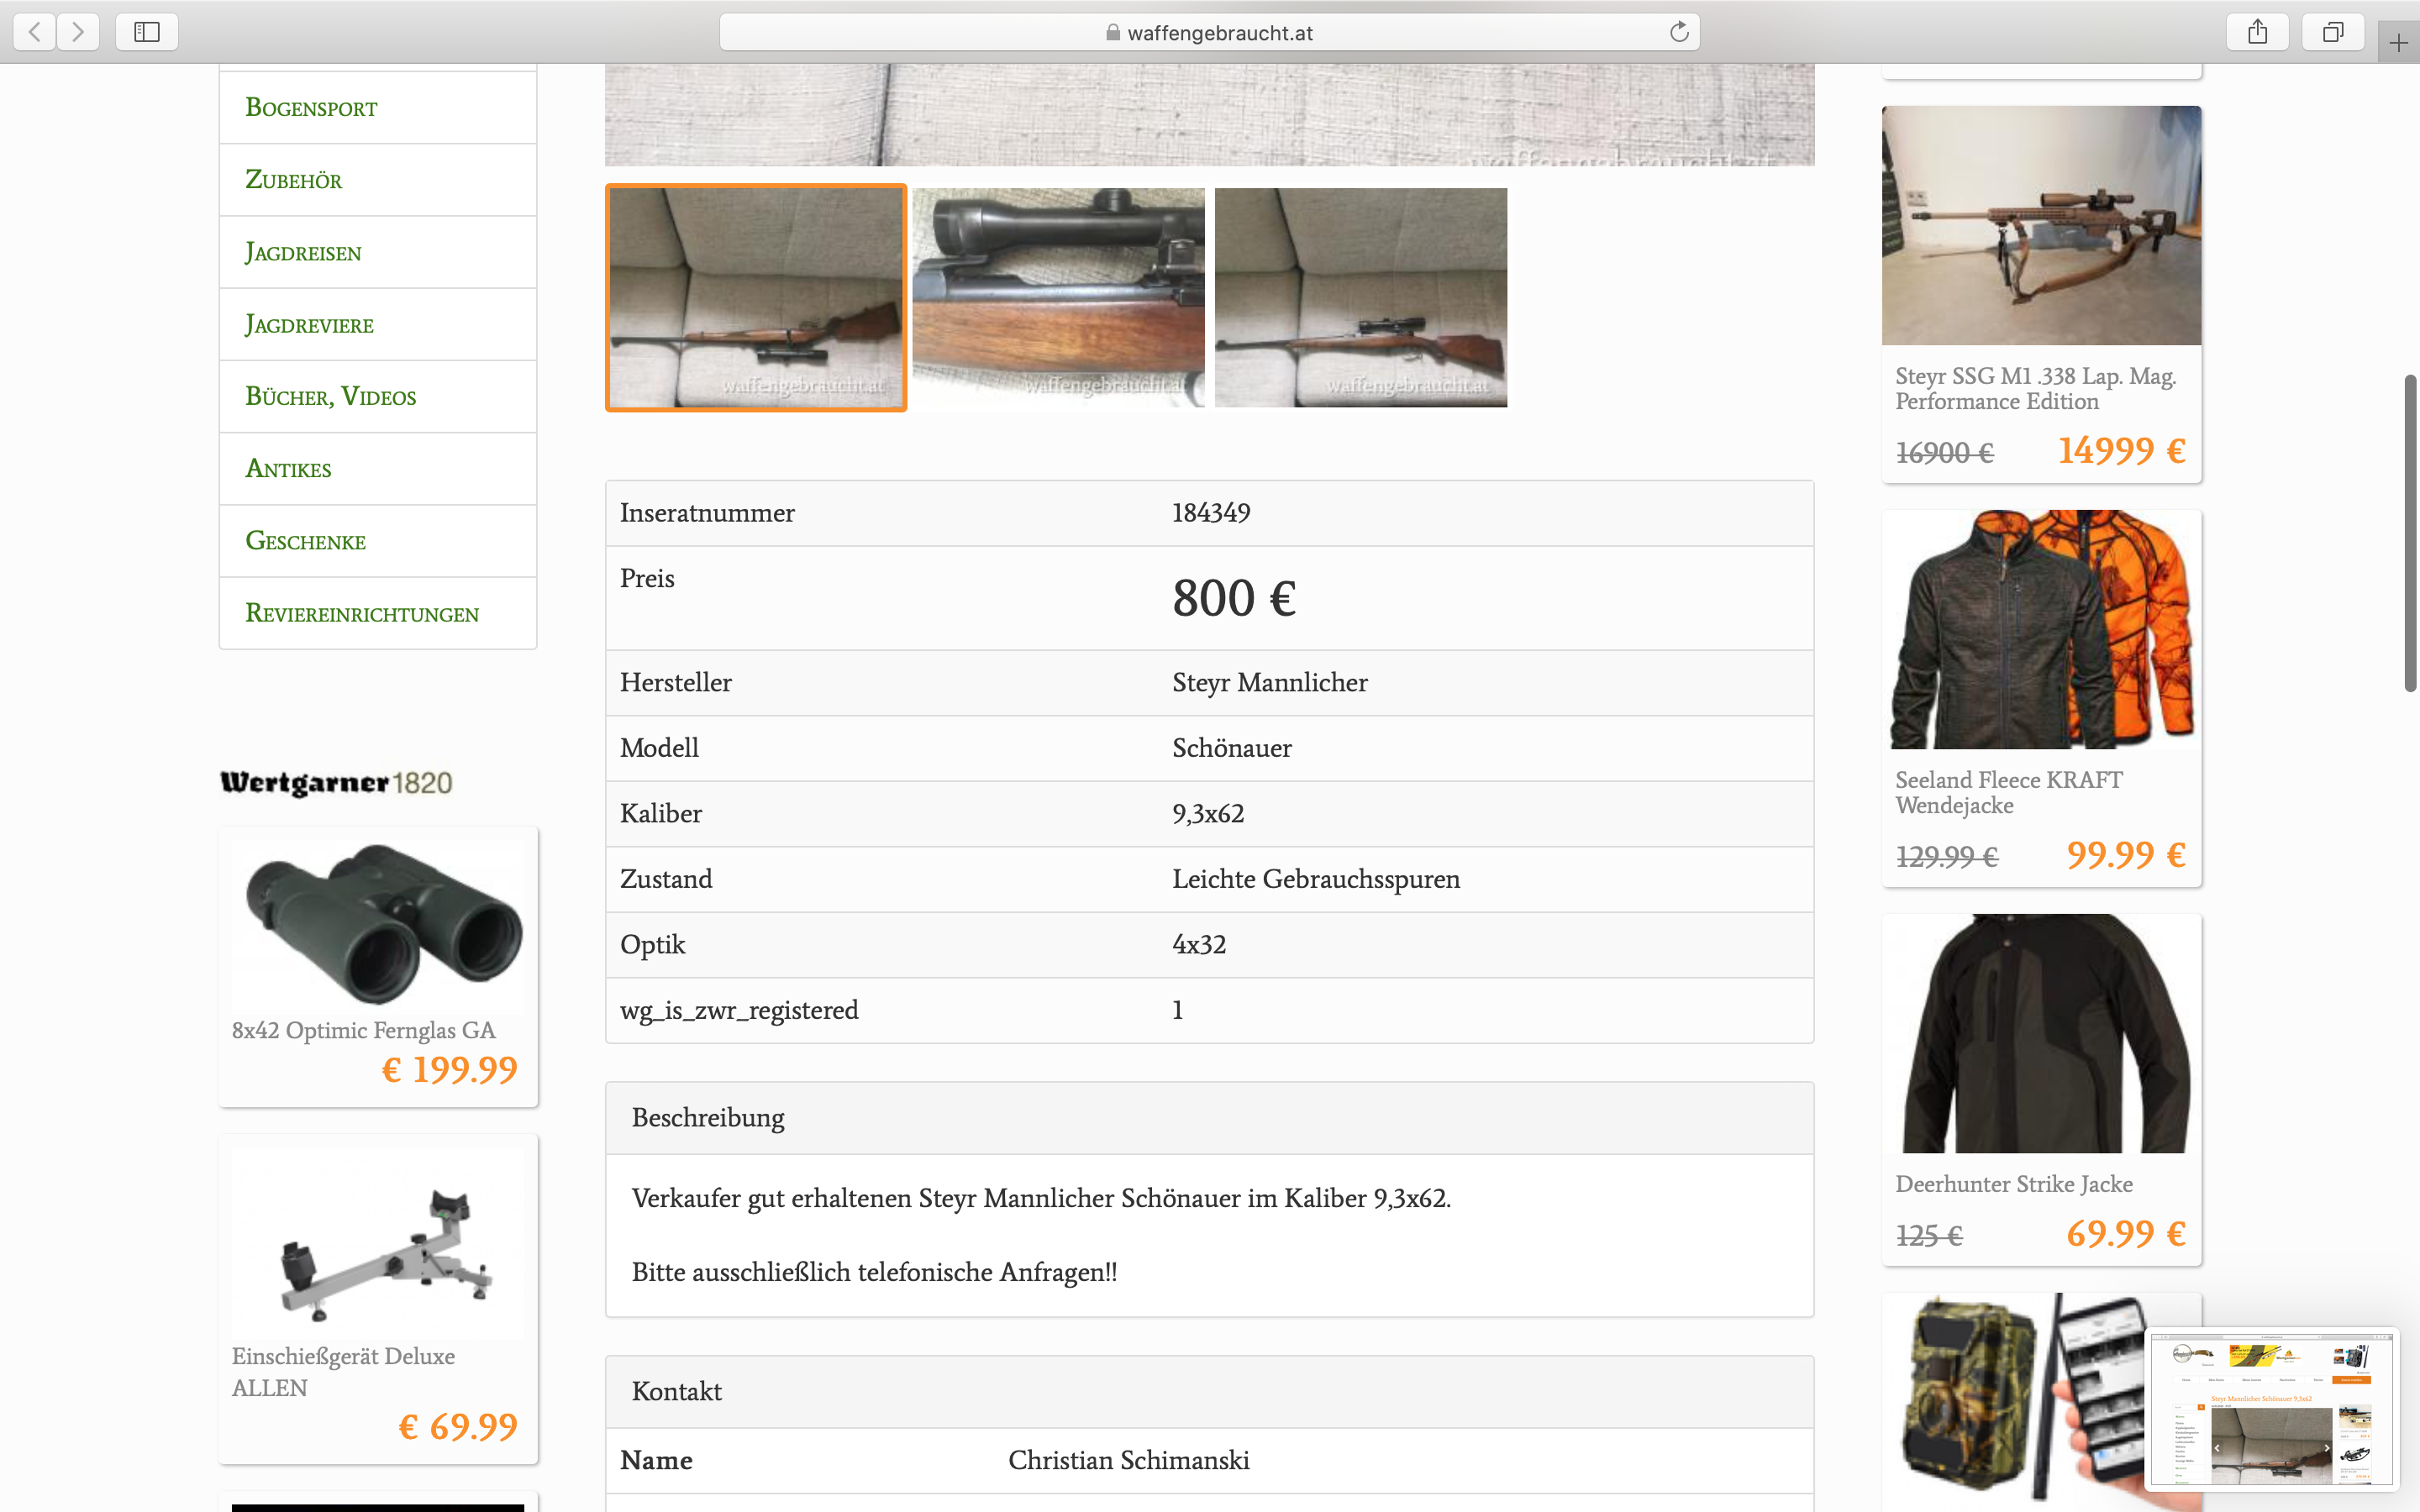Click the dark Deerhunter jacket image
Screen dimensions: 2420x1512
click(2041, 1033)
